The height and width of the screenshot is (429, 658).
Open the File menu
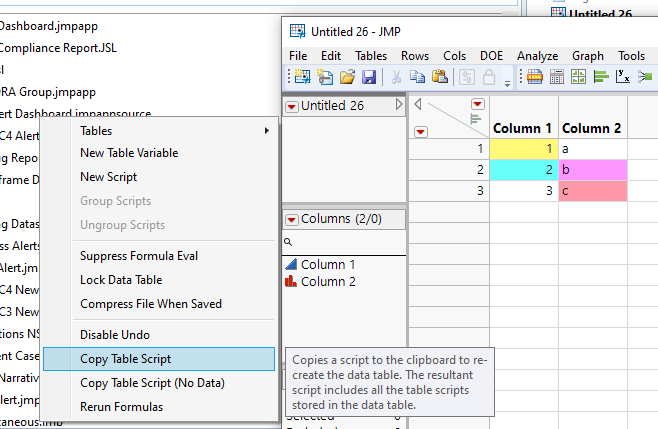point(298,56)
